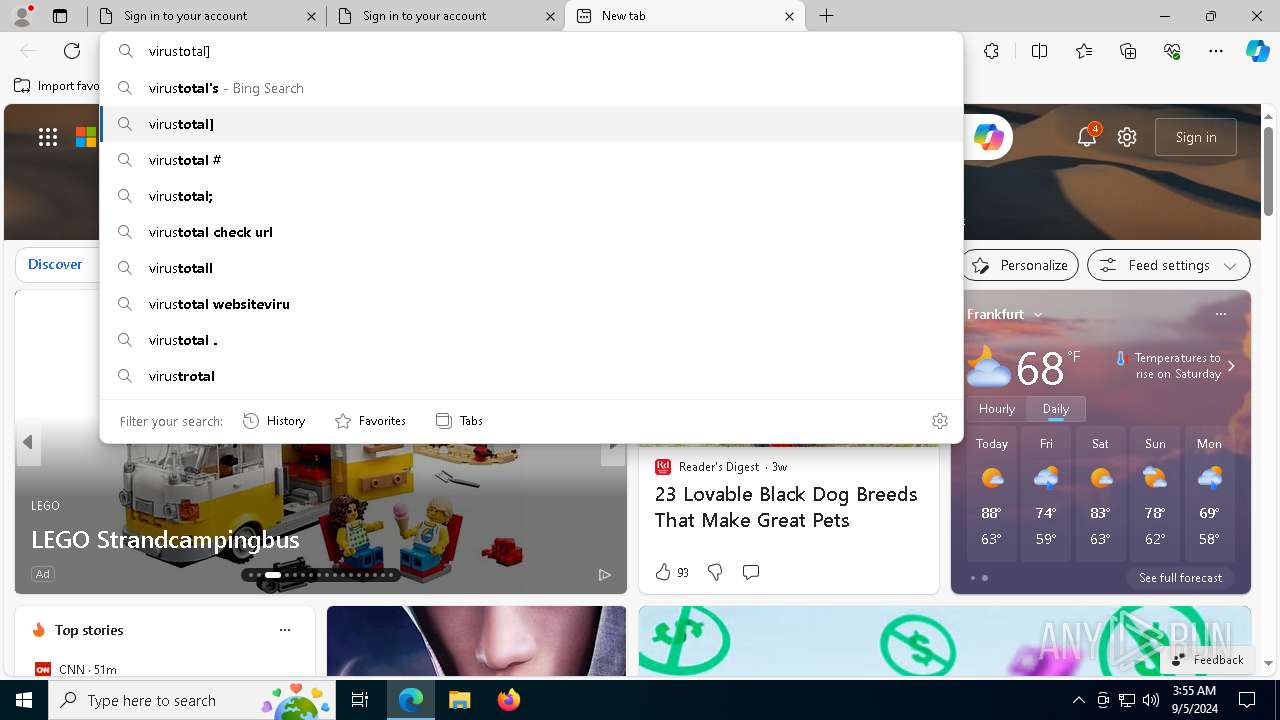
Task: Enable split screen view
Action: pos(1039,51)
